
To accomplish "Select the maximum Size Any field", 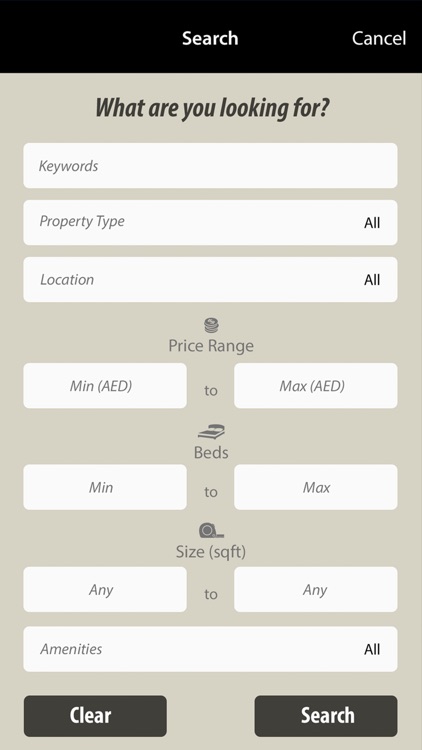I will (316, 589).
